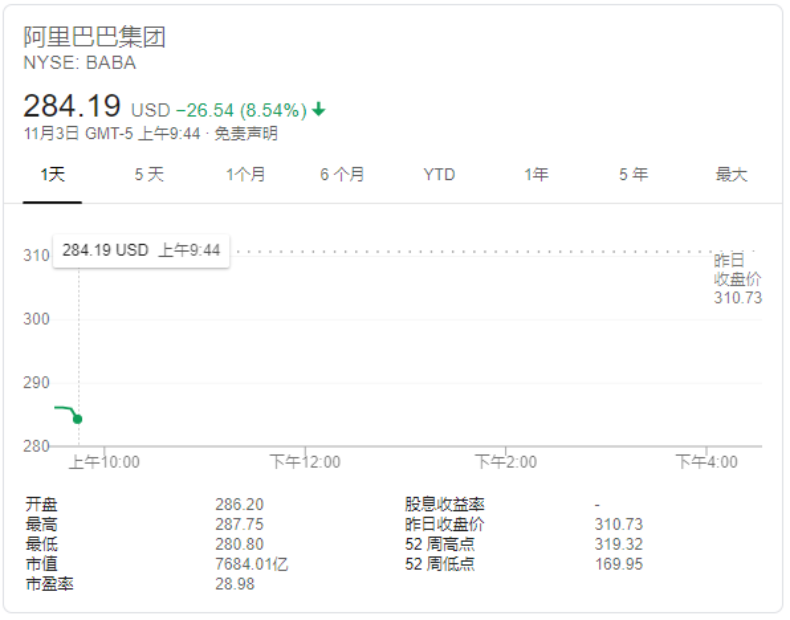Click the 昨日收盘价 310.73 chart label
790x620 pixels.
point(738,279)
